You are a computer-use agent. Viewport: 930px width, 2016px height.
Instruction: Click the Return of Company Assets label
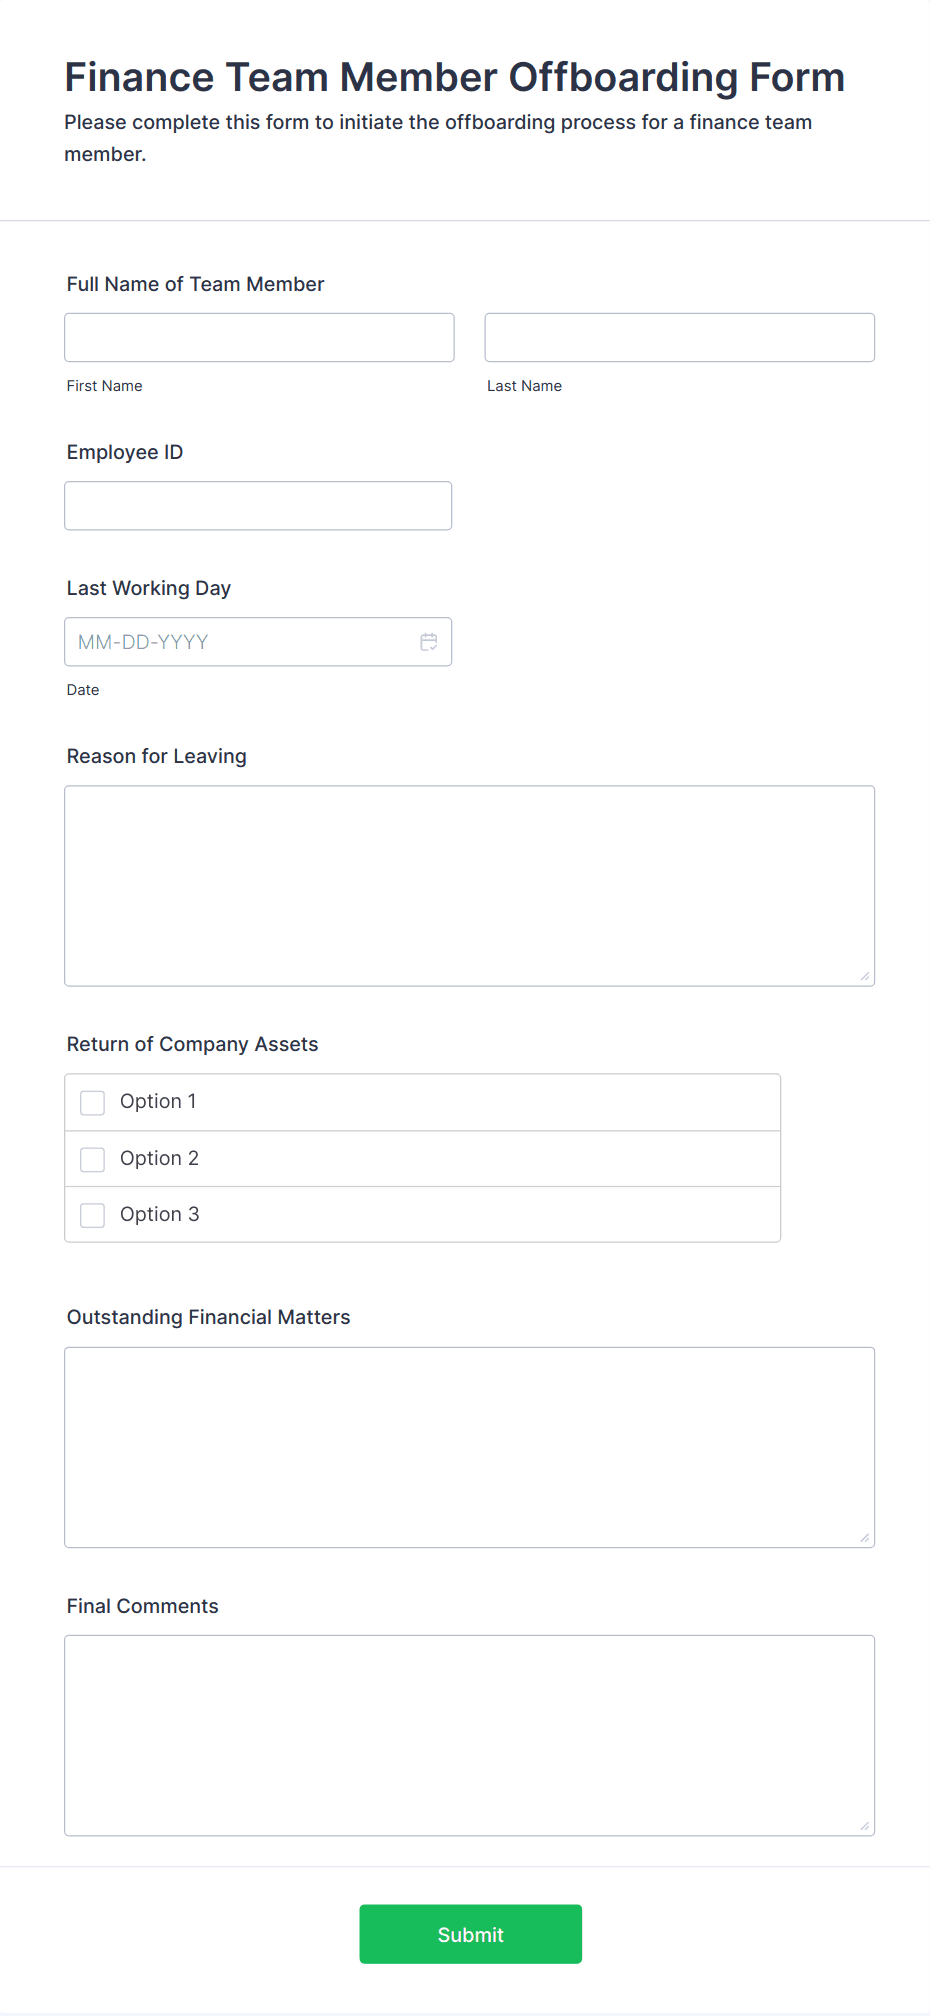193,1044
